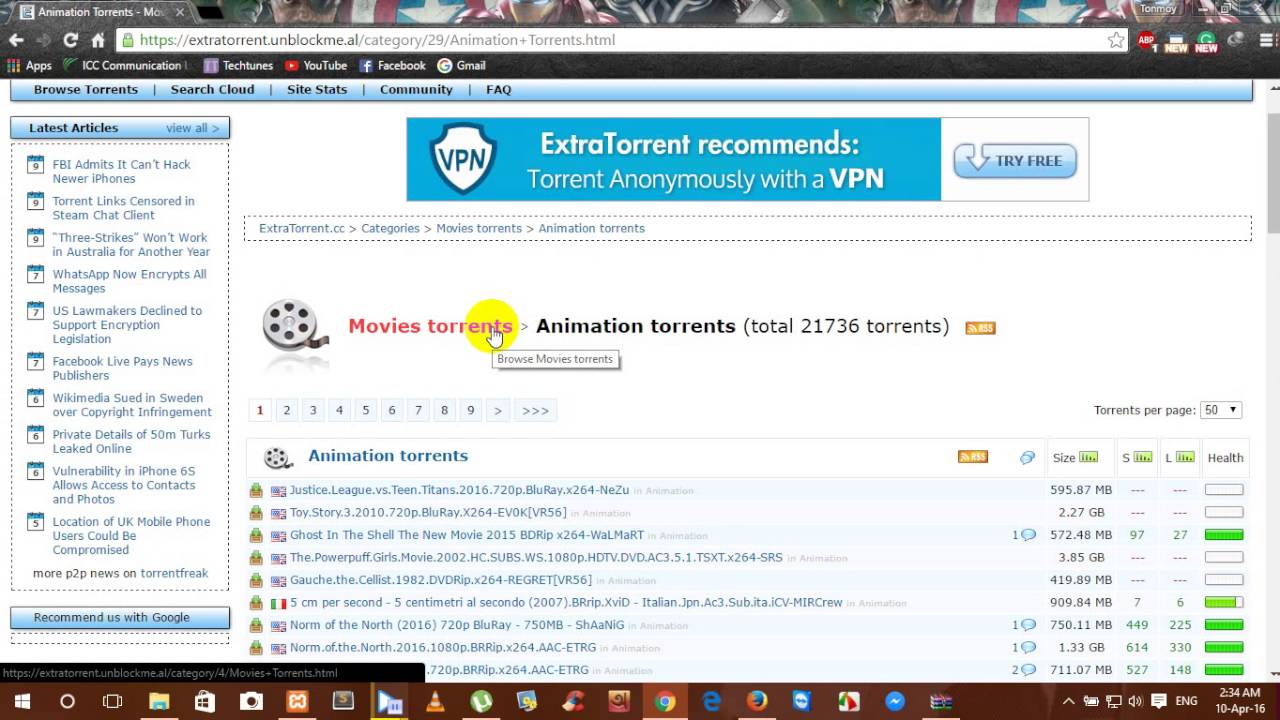Open File Explorer from the taskbar
This screenshot has width=1280, height=720.
[x=158, y=701]
